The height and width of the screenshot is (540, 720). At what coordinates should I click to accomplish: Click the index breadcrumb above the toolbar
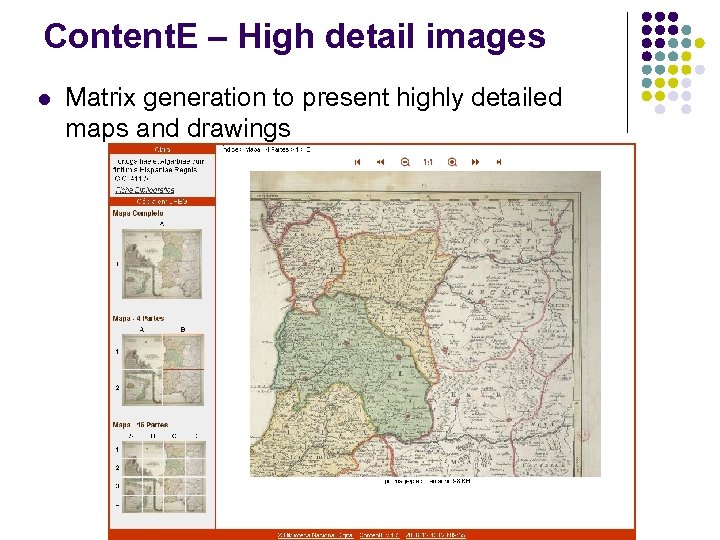click(x=266, y=149)
